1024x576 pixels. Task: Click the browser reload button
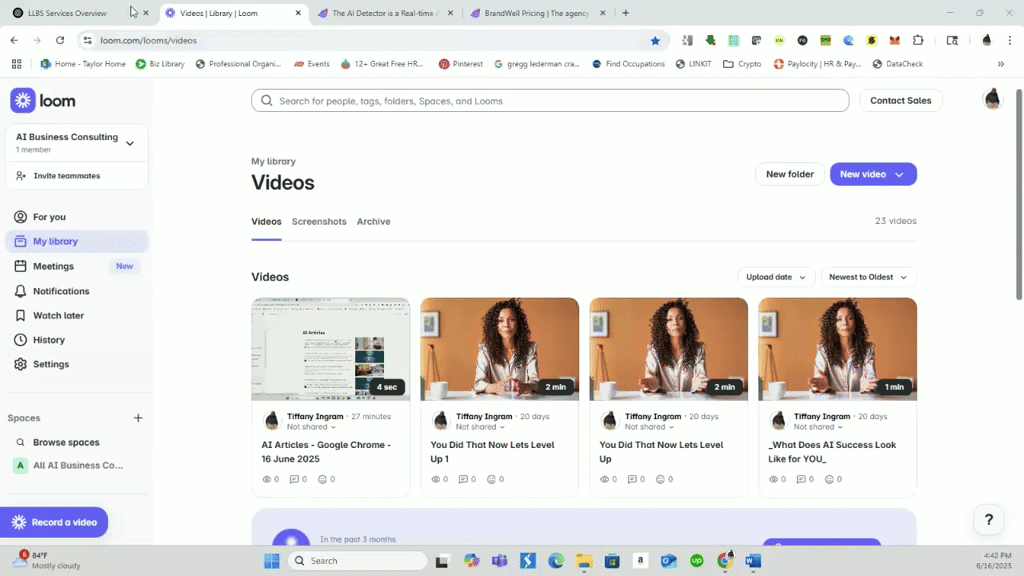[x=60, y=40]
